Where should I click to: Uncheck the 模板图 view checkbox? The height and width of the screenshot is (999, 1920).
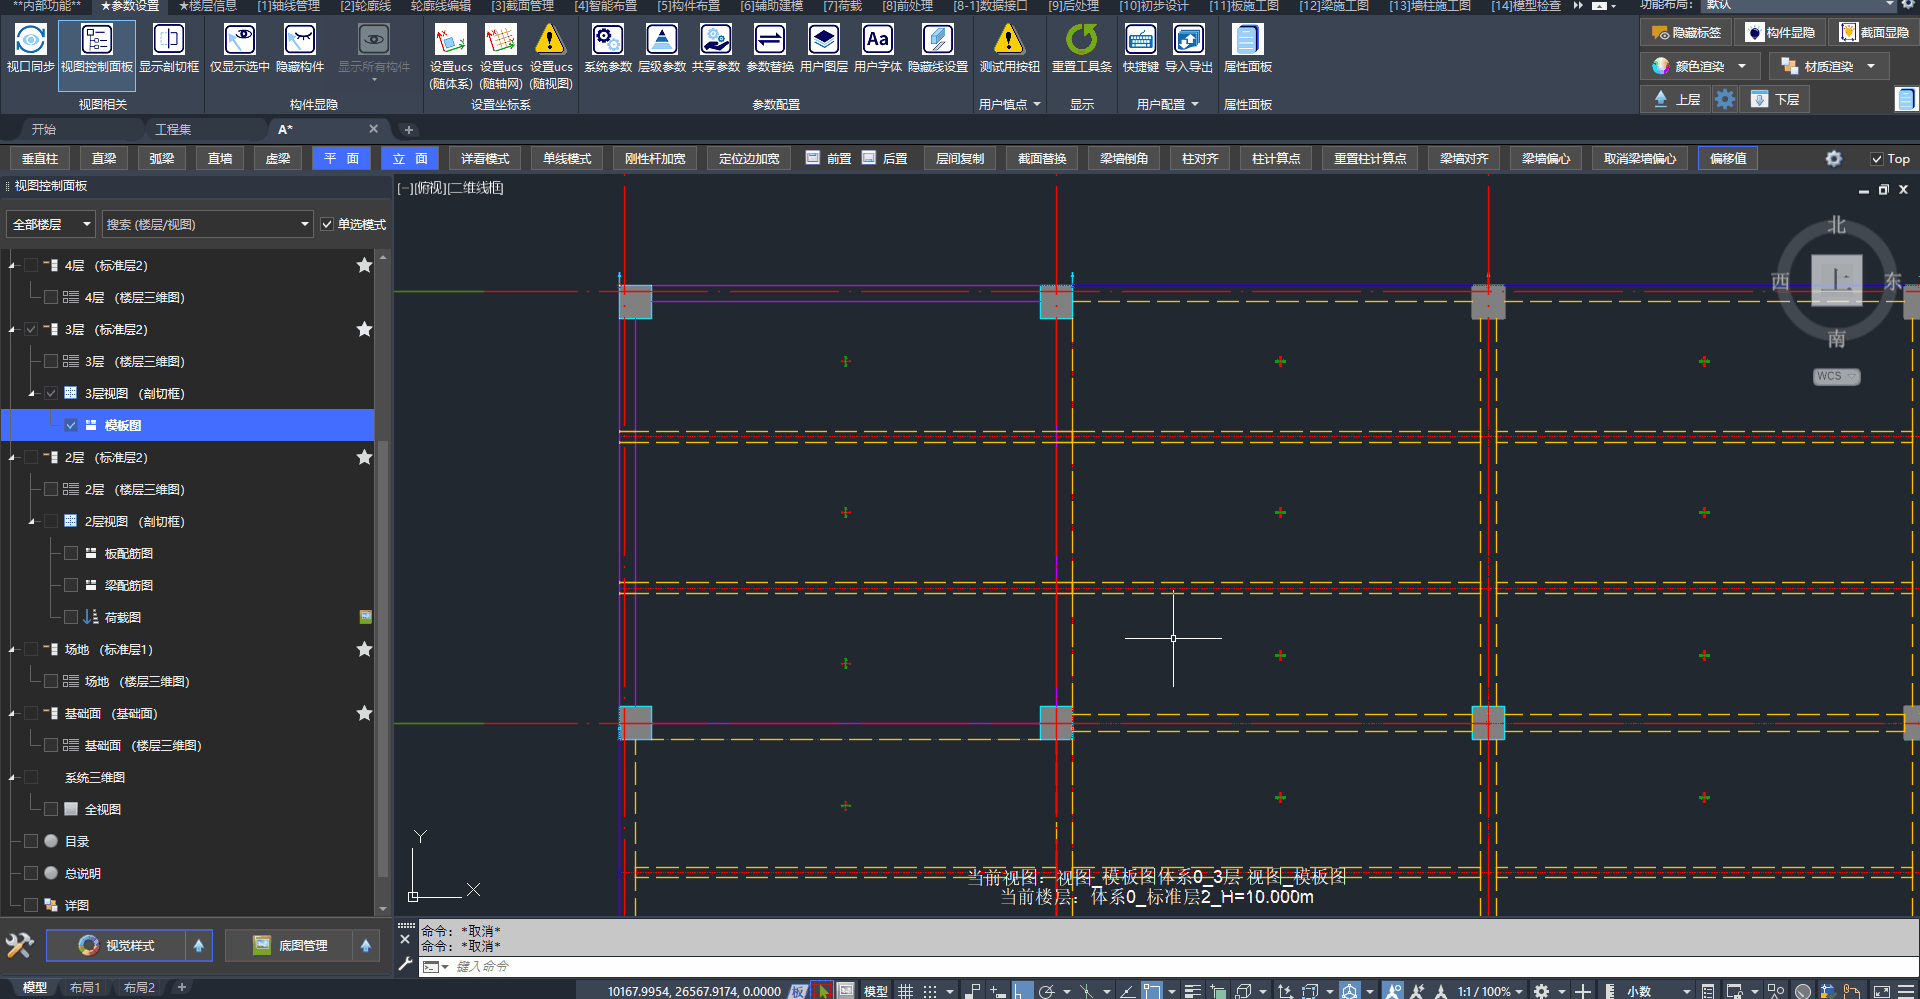click(x=71, y=425)
